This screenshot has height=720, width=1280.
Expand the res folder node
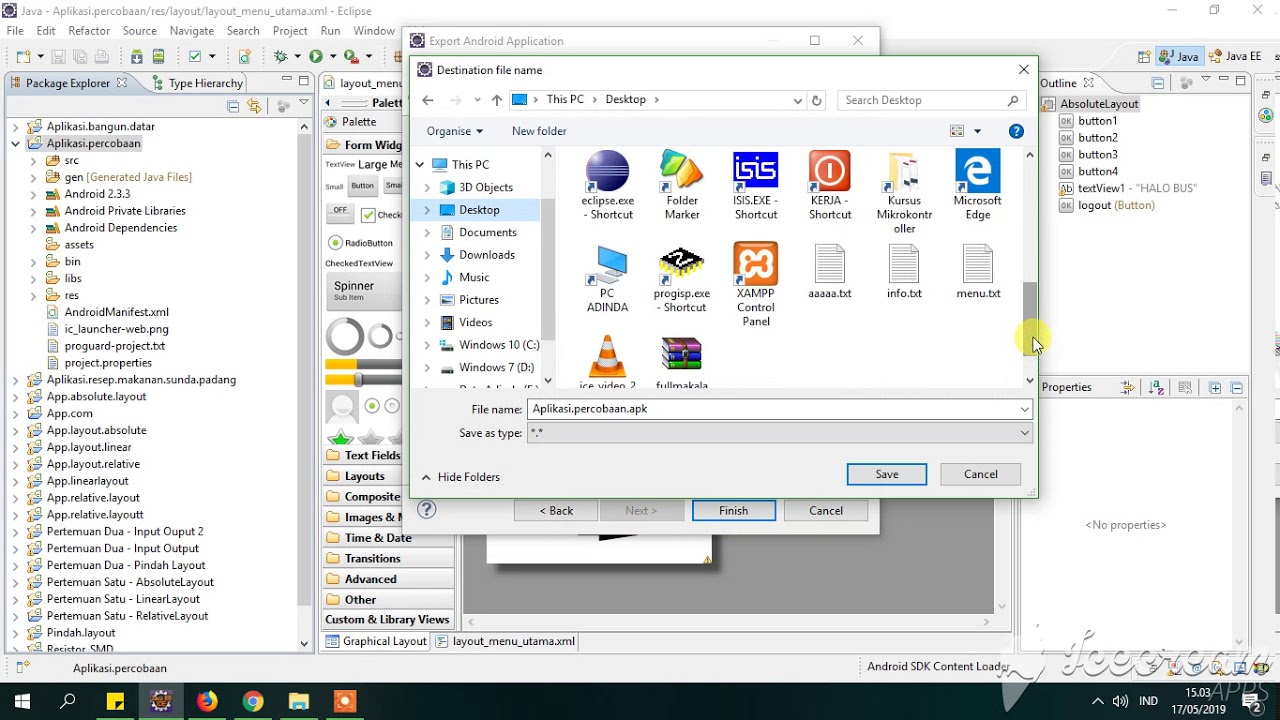coord(33,295)
